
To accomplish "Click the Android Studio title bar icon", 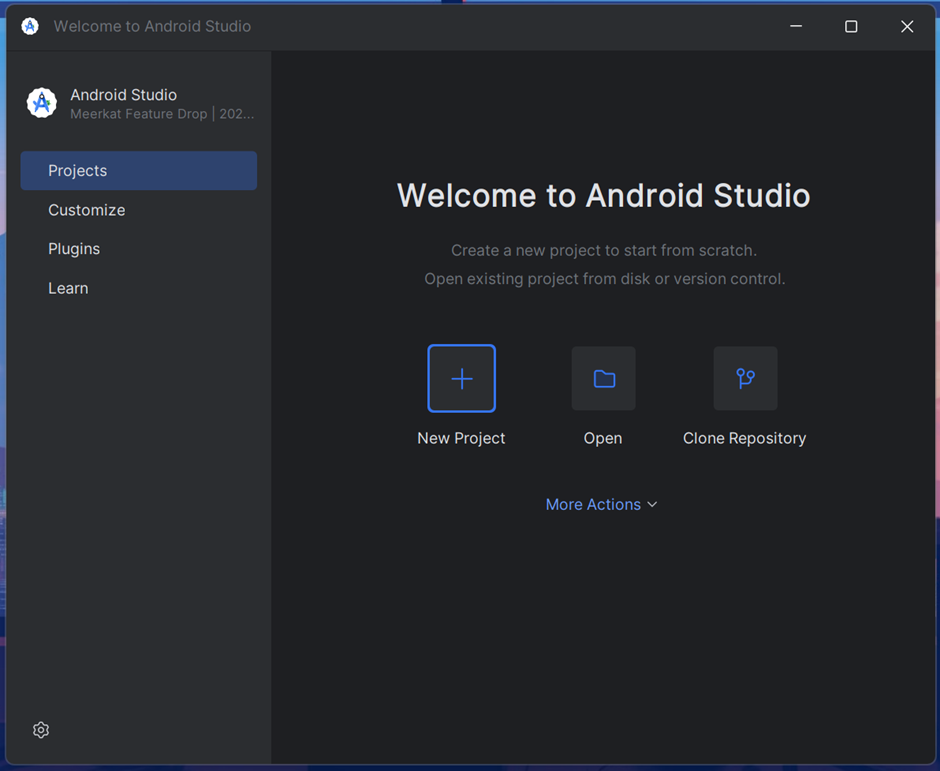I will point(30,26).
